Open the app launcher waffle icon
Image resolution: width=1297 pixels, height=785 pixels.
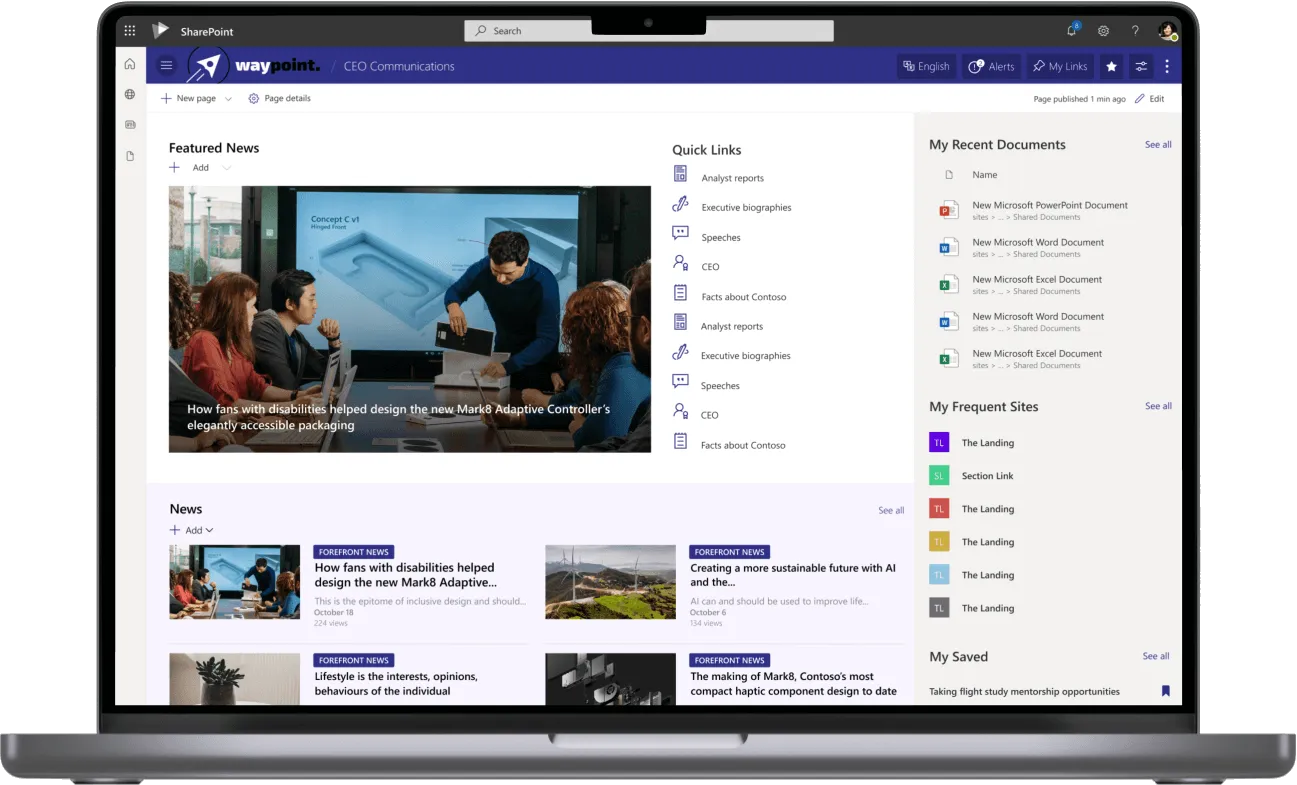[129, 30]
